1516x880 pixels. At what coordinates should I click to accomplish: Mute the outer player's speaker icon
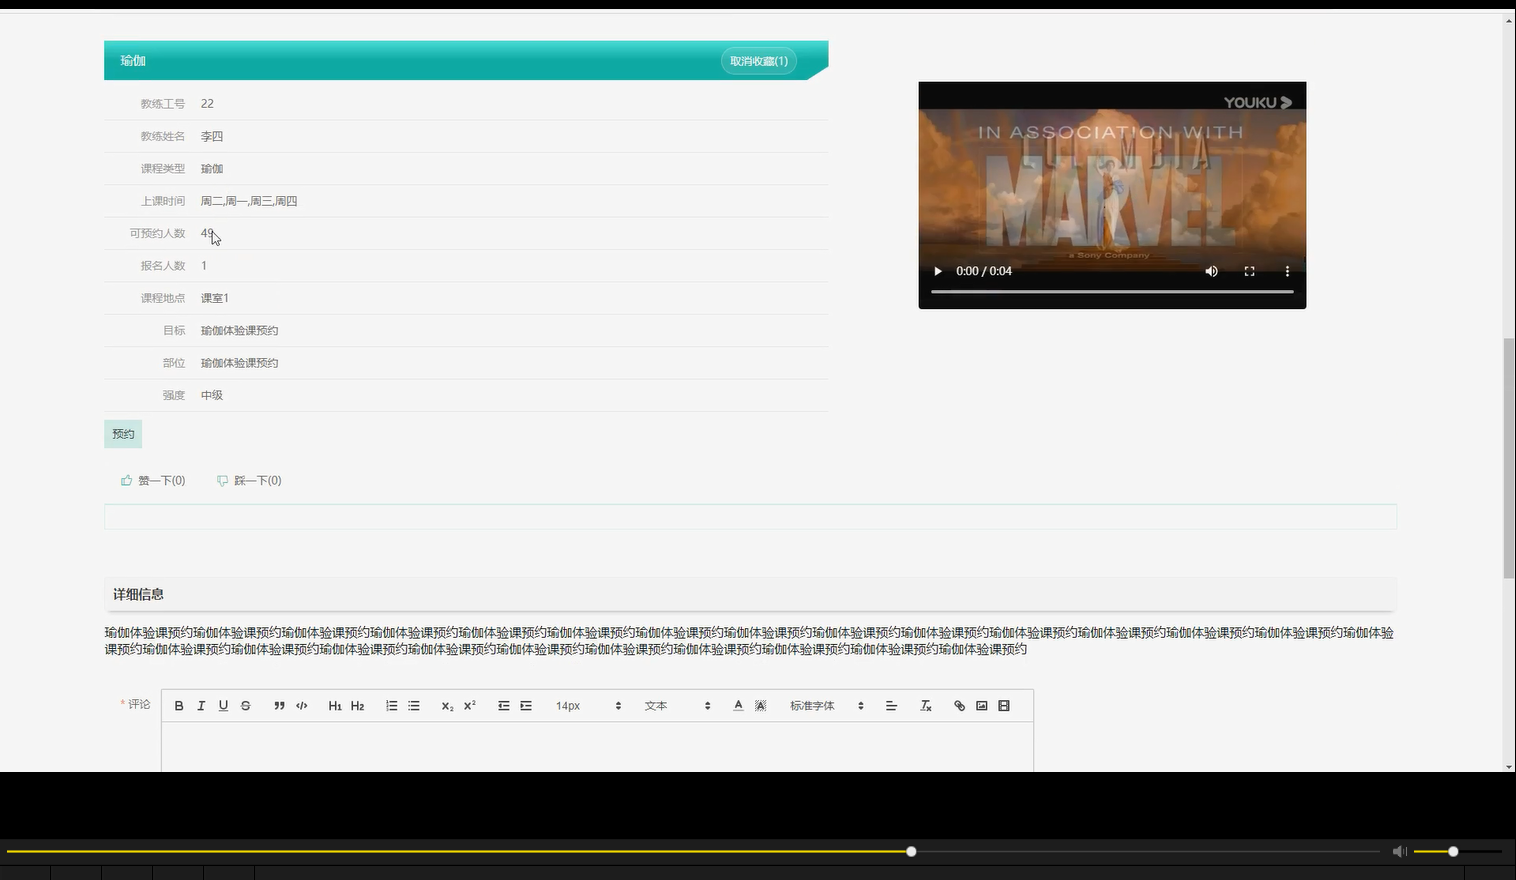[x=1399, y=851]
